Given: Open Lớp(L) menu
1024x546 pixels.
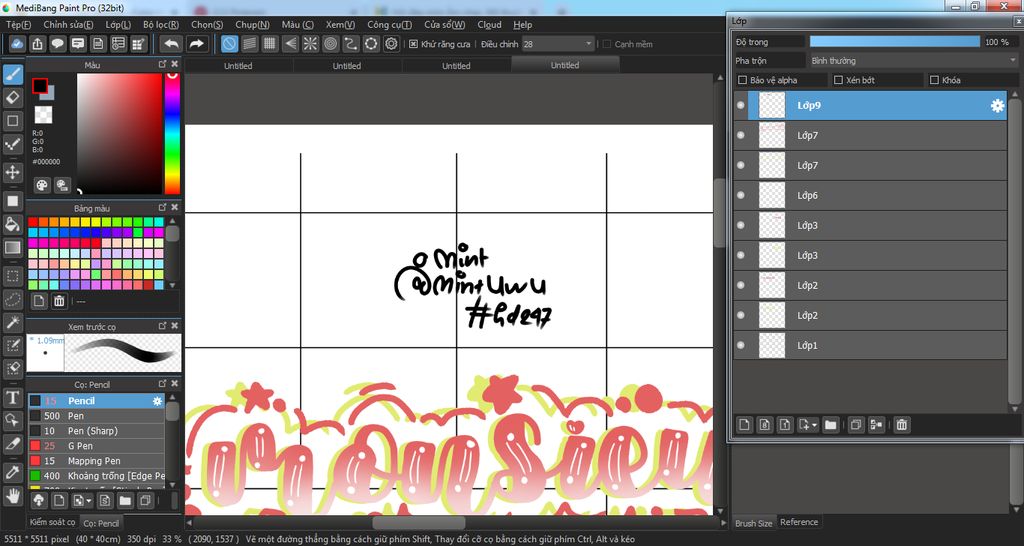Looking at the screenshot, I should pos(118,24).
